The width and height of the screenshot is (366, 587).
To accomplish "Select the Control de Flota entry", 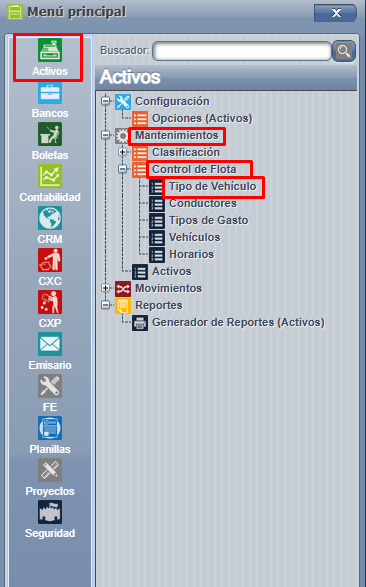I will 194,169.
